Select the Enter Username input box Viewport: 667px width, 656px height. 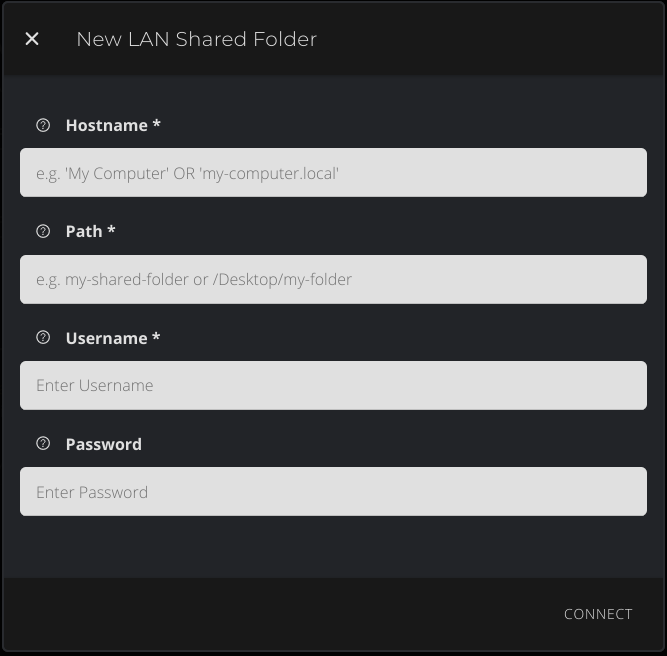click(333, 385)
